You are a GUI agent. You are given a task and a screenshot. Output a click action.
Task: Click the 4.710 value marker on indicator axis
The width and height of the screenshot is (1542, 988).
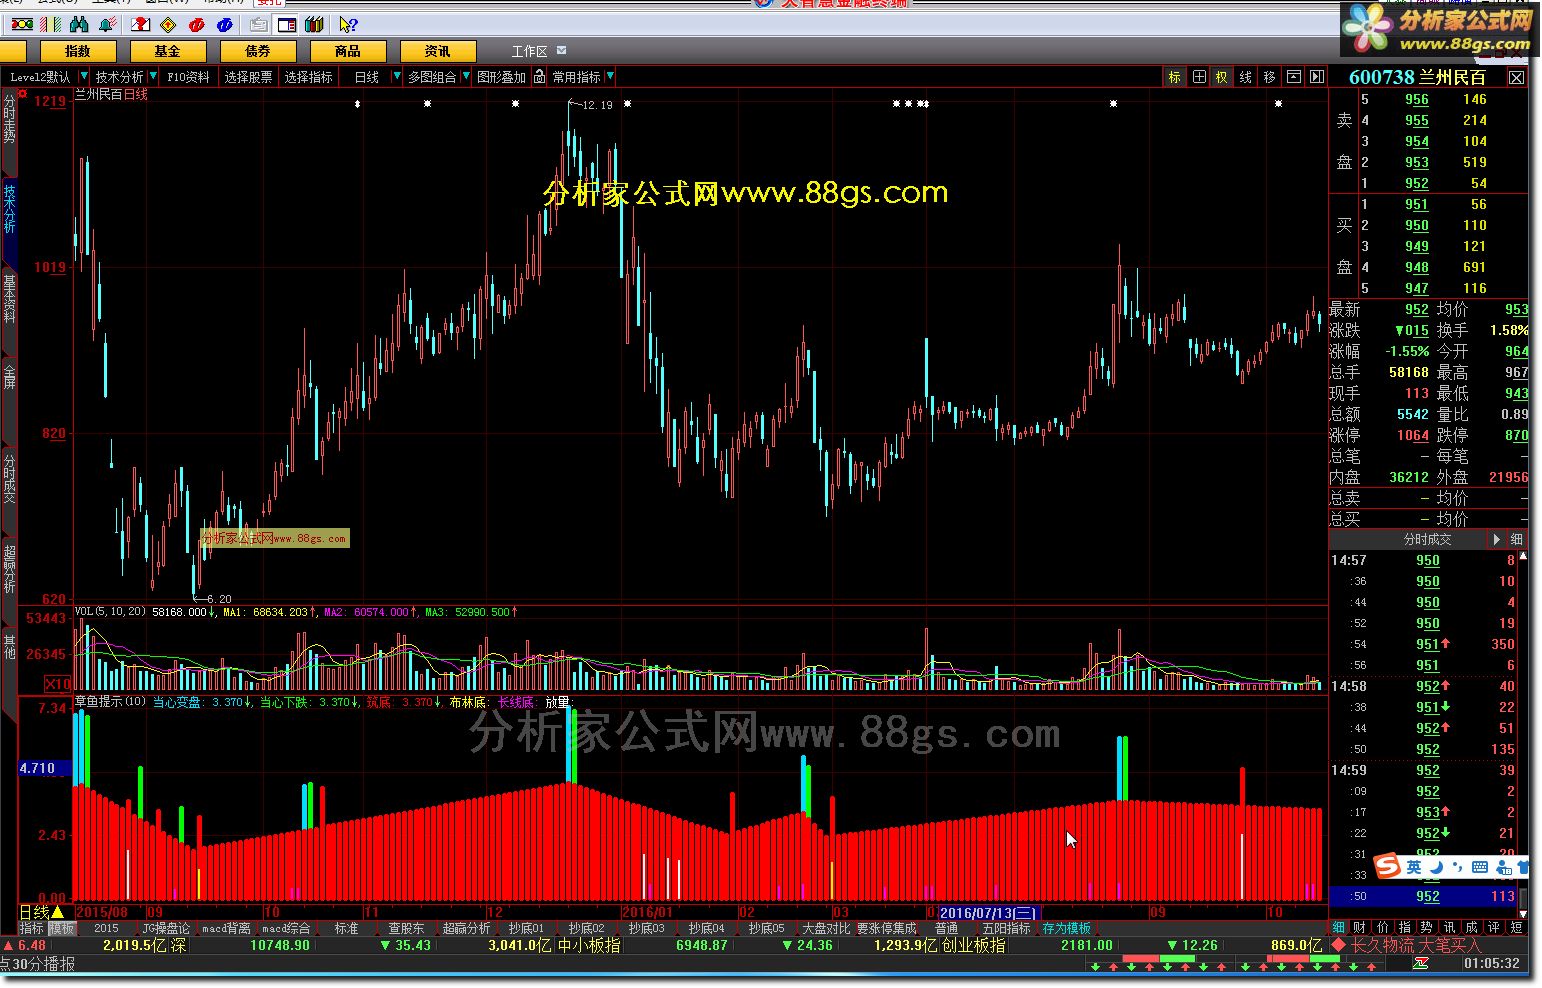click(x=45, y=768)
